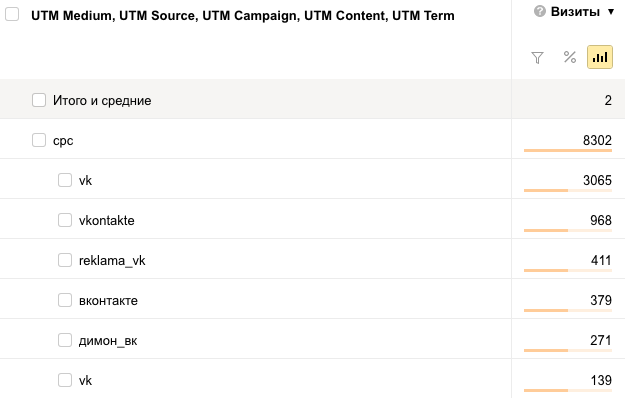Tick the Итого и средние checkbox

coord(39,100)
